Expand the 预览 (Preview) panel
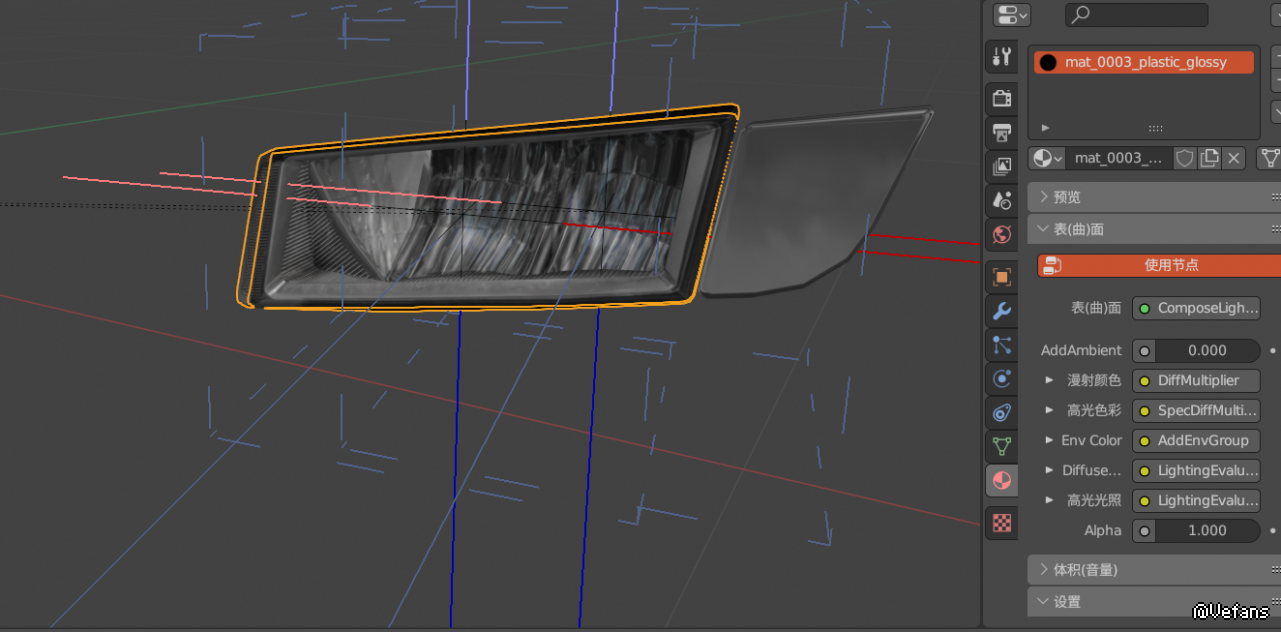Viewport: 1281px width, 632px height. (x=1066, y=197)
